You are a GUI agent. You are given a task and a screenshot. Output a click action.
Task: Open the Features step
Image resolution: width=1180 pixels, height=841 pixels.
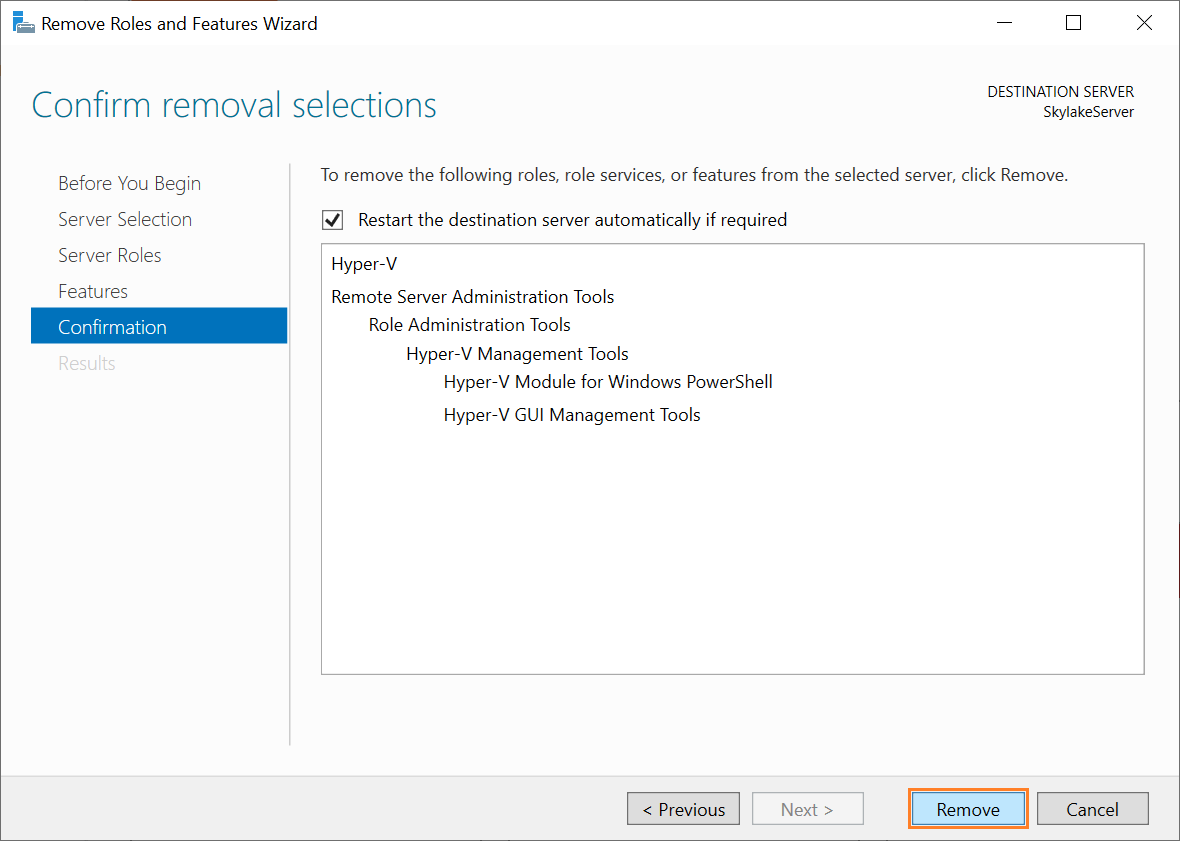pos(93,291)
